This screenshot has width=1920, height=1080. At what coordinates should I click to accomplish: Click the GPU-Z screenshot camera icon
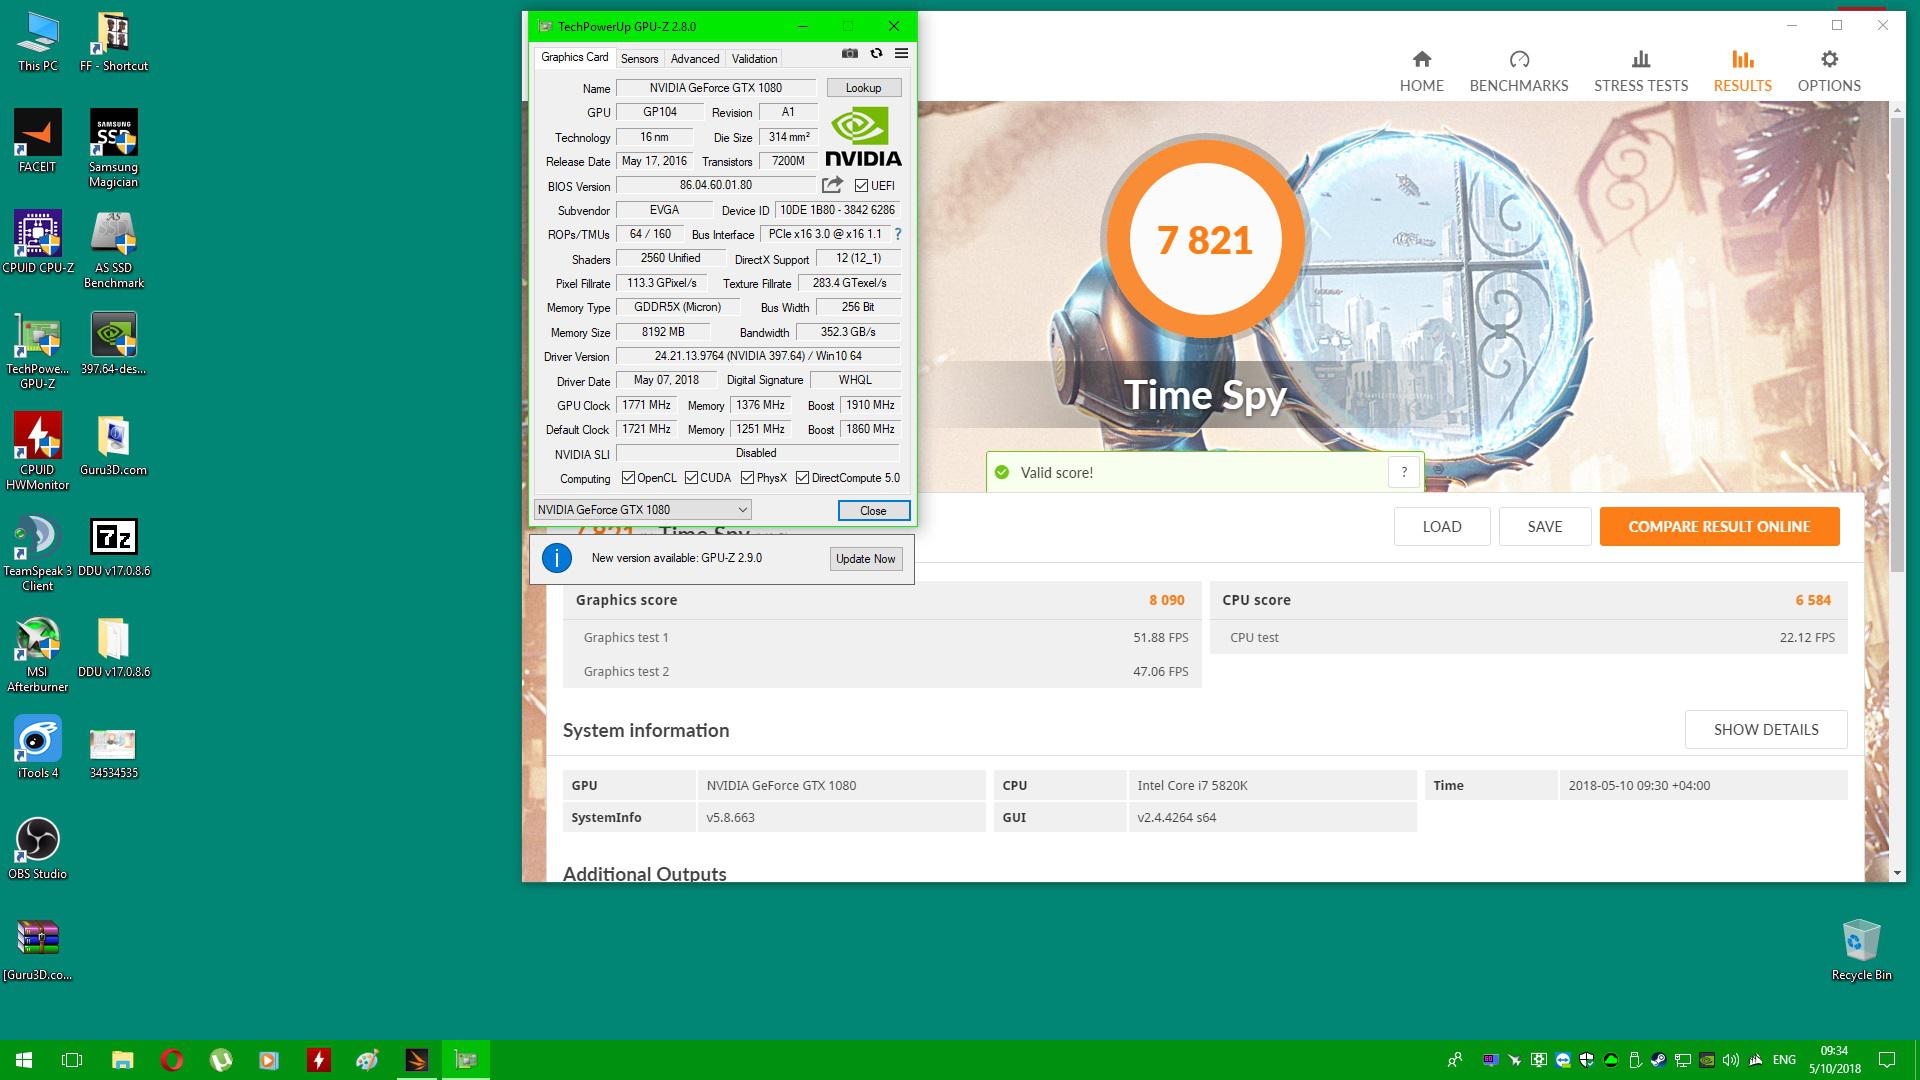(849, 54)
